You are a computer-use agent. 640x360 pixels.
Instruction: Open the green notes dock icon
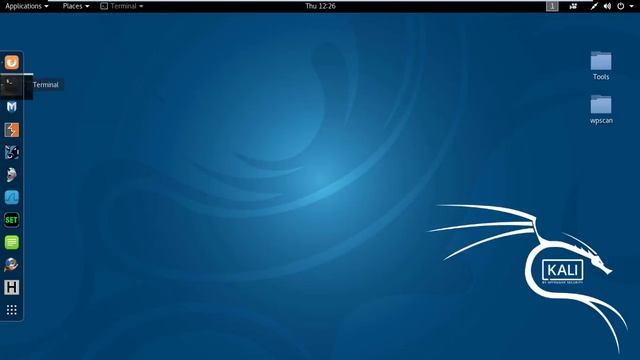click(x=12, y=242)
